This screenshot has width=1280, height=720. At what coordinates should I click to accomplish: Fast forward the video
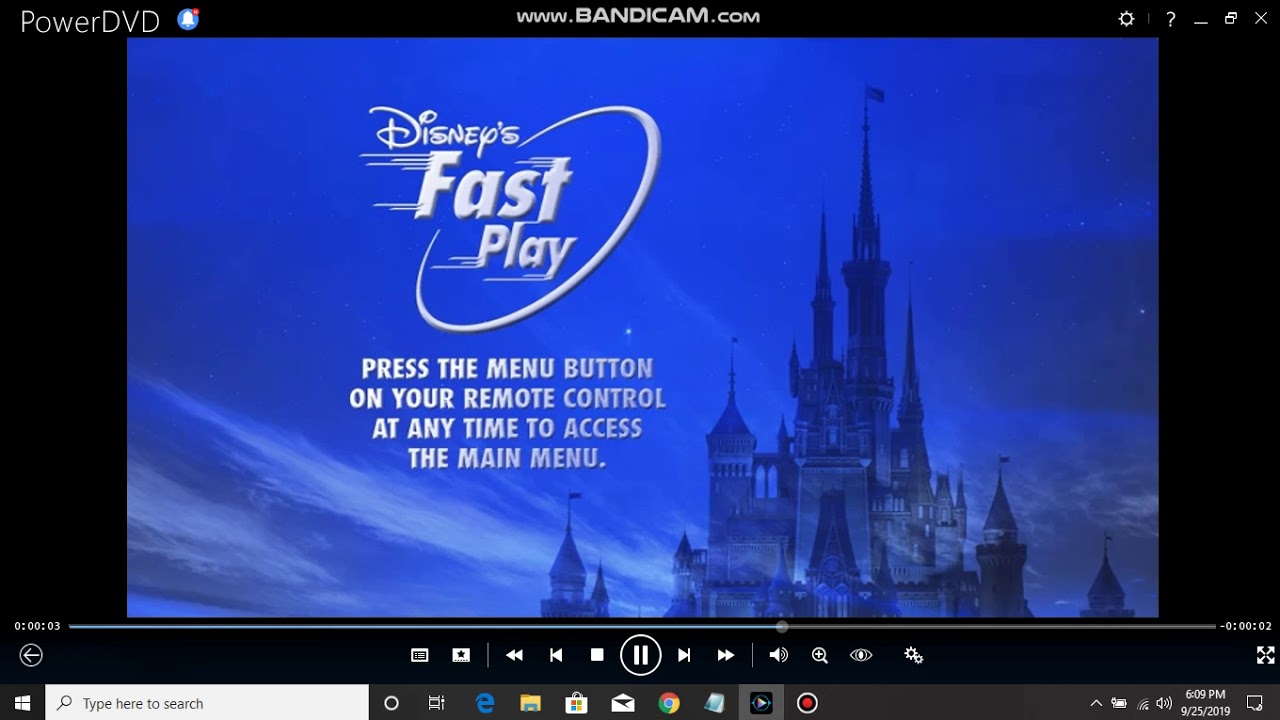coord(726,655)
